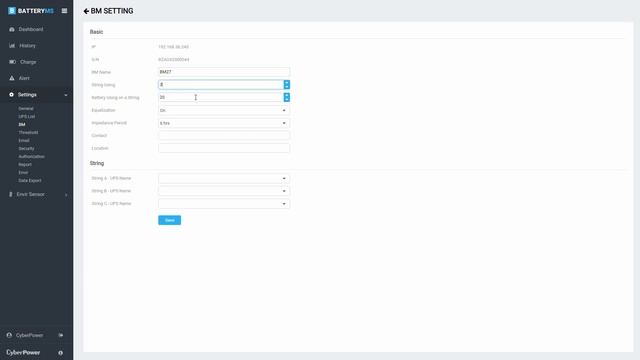The image size is (640, 360).
Task: Click the IP address value
Action: click(173, 47)
